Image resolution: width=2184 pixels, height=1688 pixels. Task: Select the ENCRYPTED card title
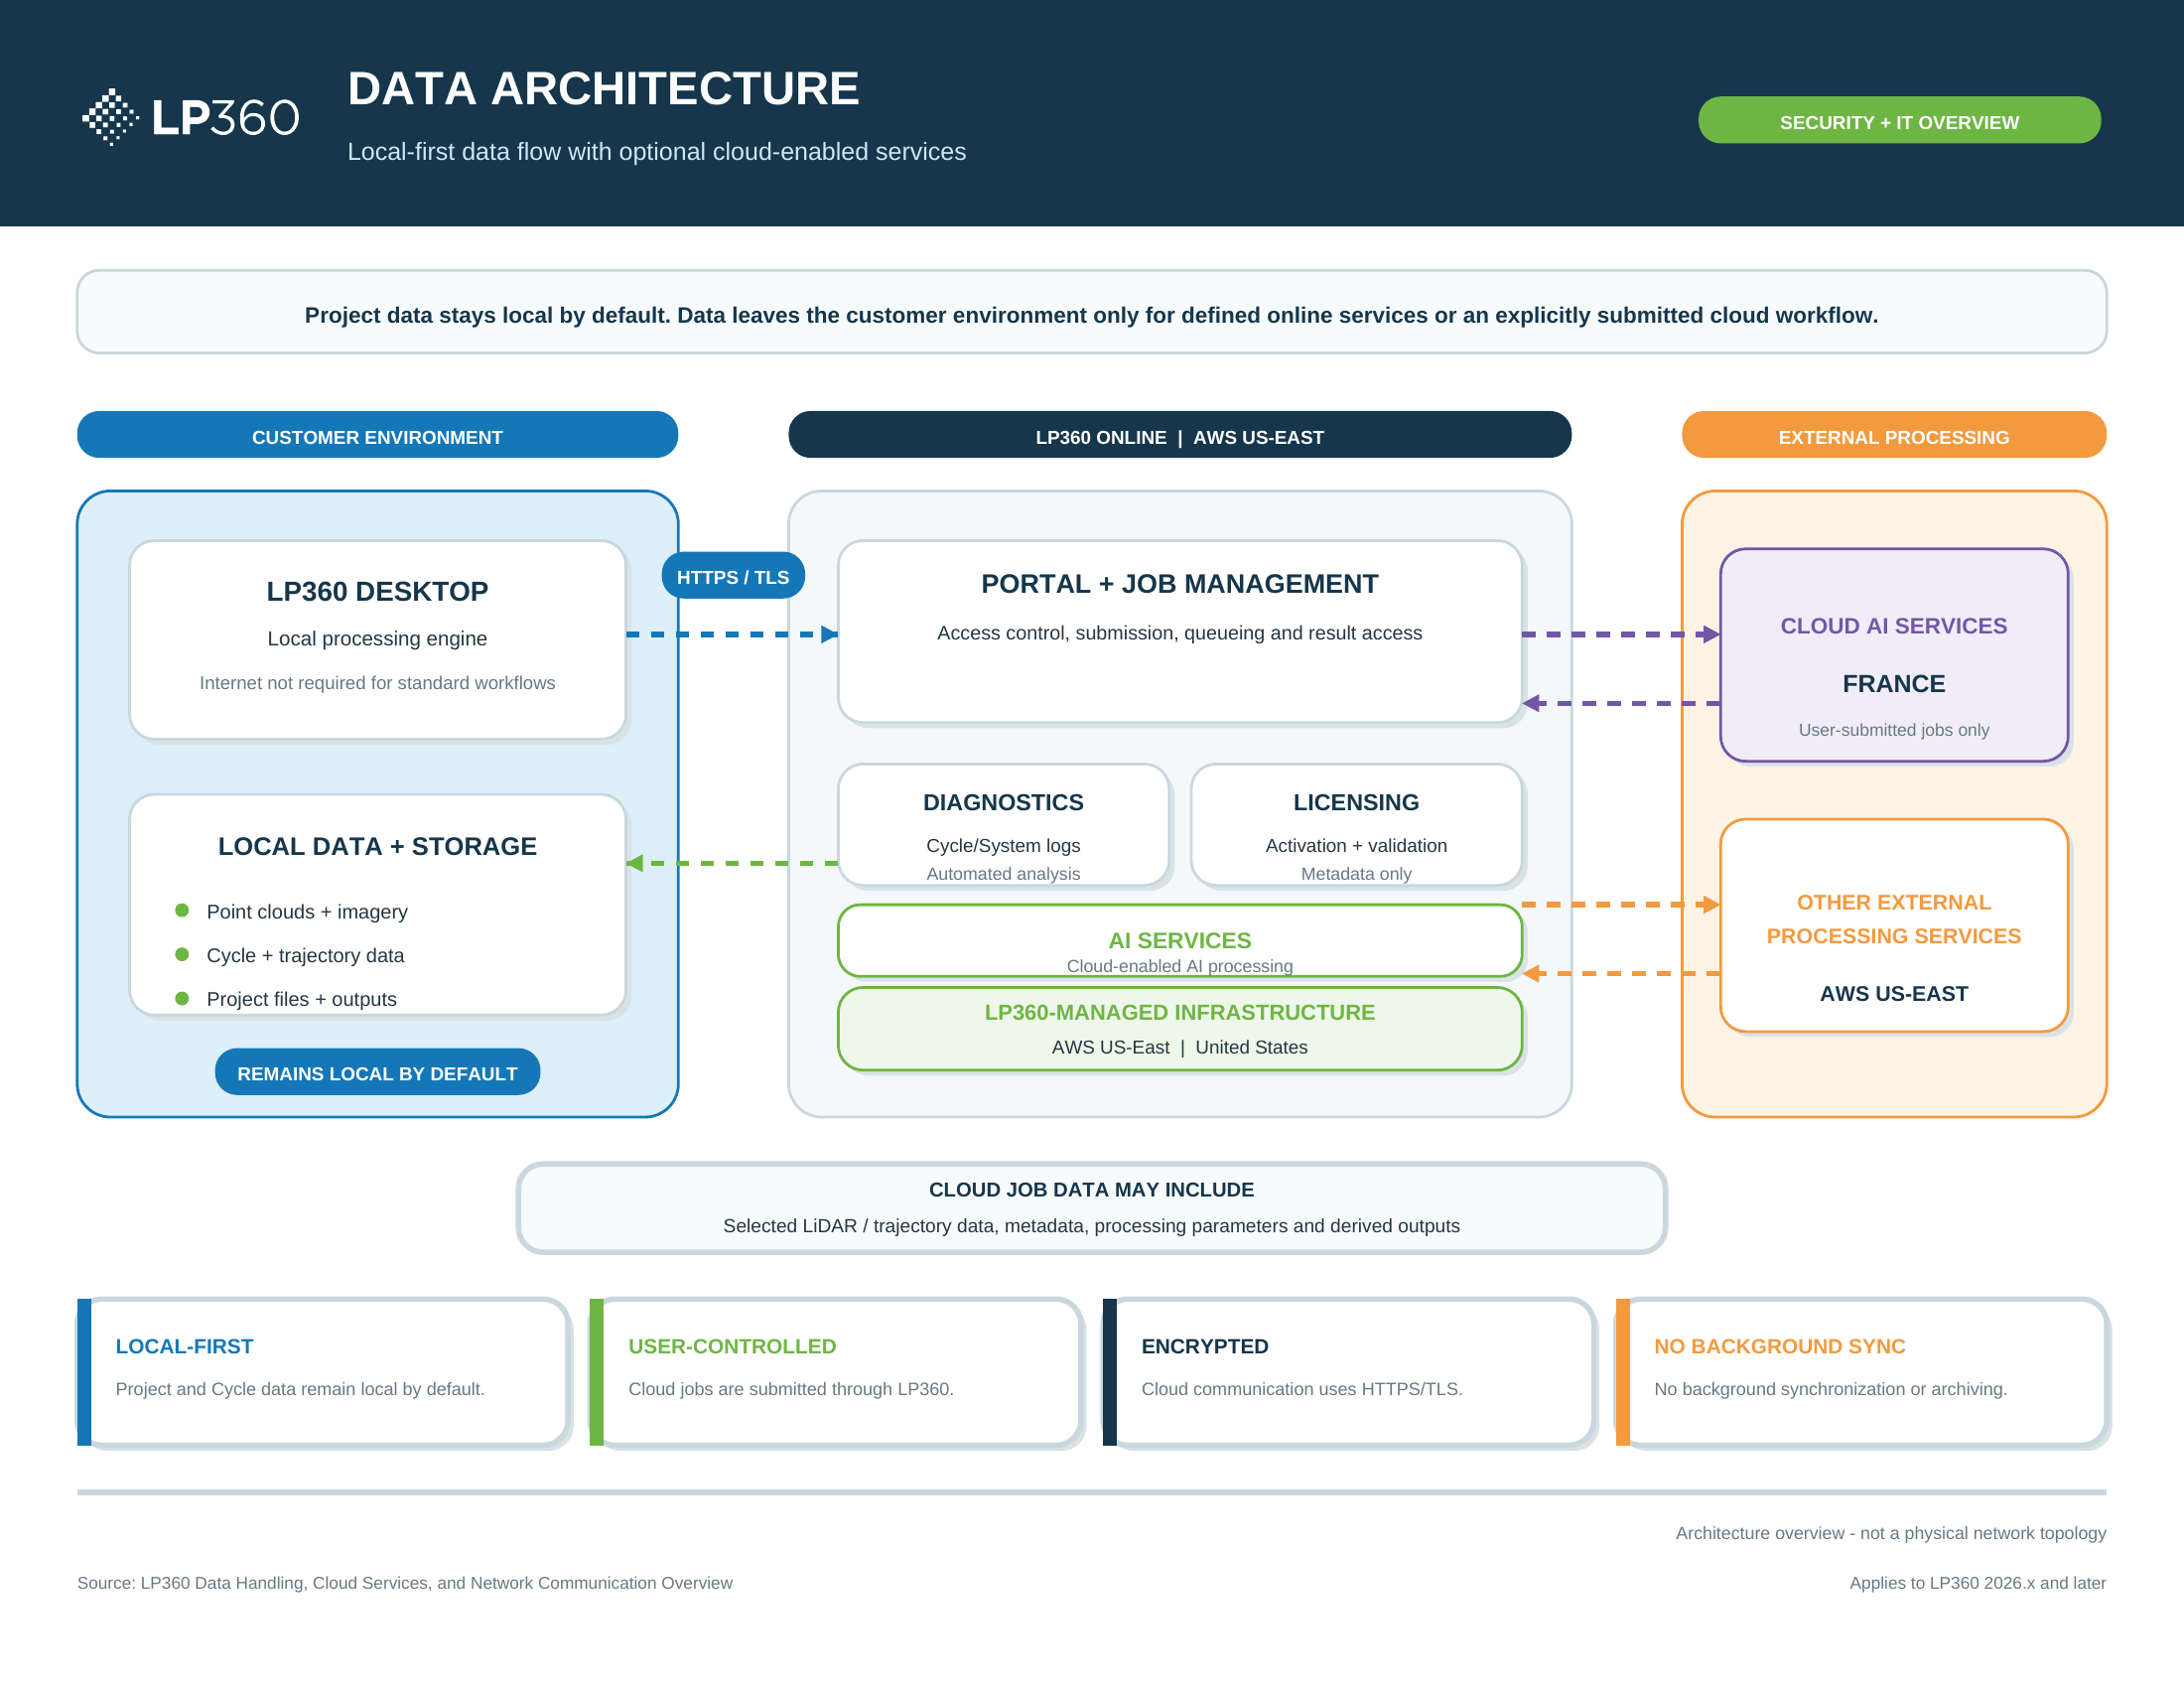pos(1205,1346)
